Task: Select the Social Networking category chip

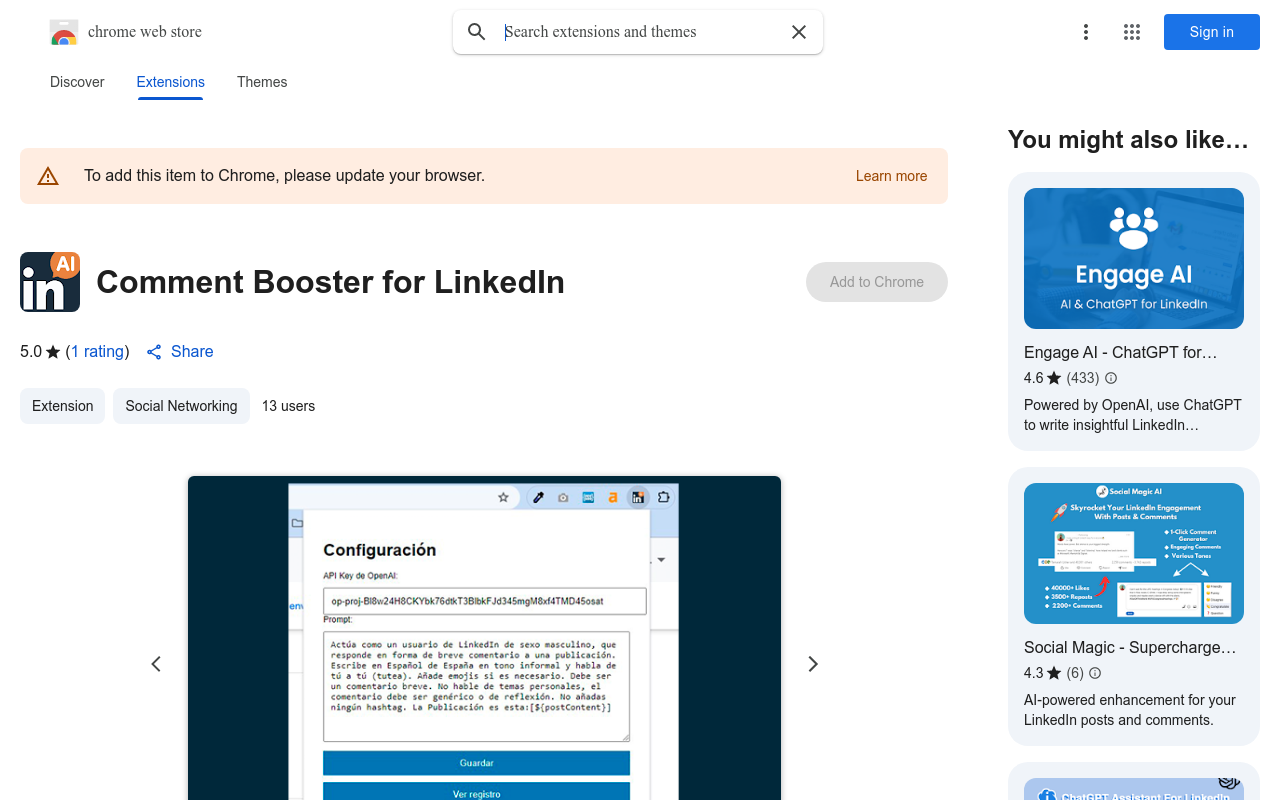Action: tap(181, 406)
